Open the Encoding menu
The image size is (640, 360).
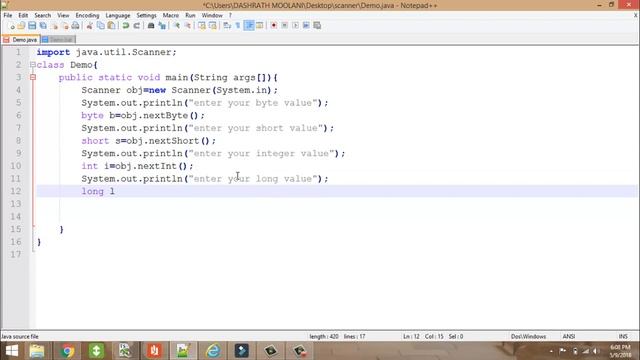[87, 15]
